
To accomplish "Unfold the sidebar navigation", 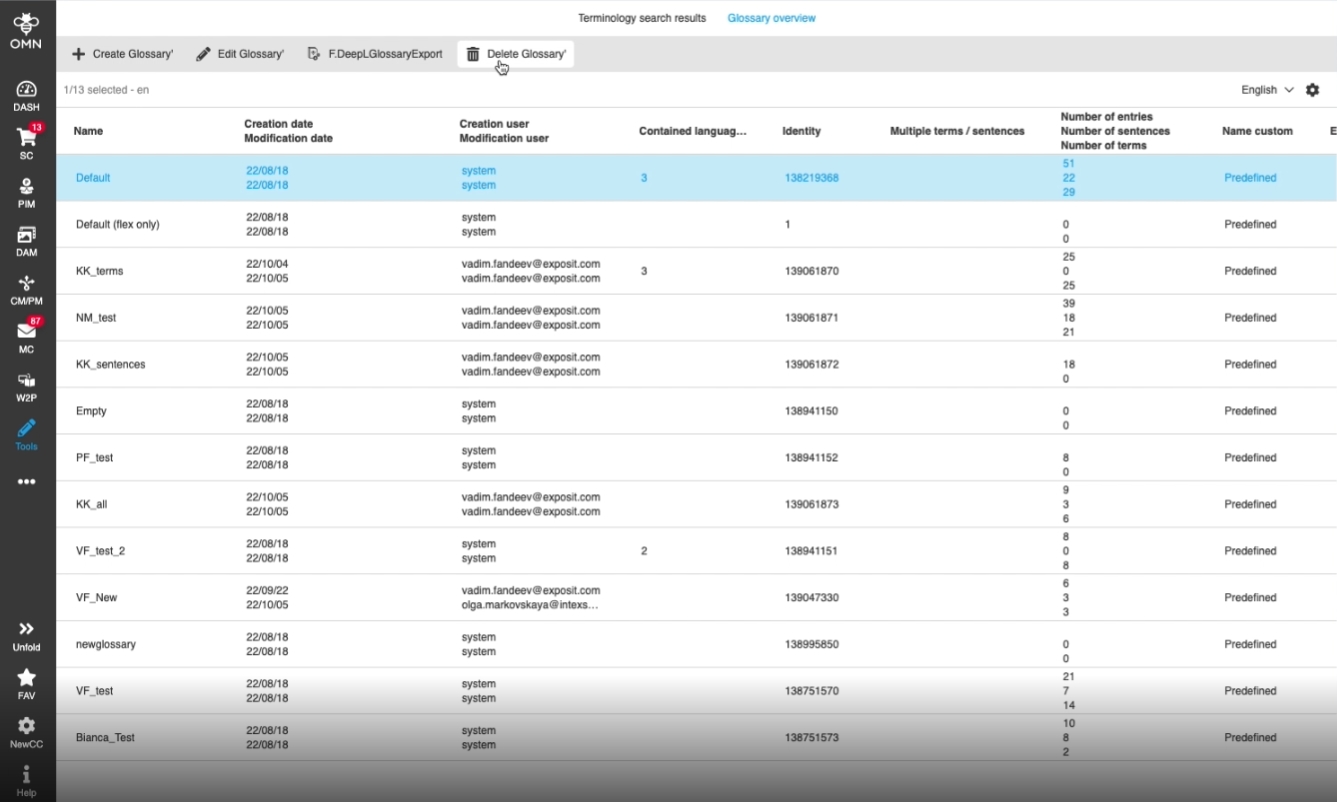I will (x=27, y=634).
